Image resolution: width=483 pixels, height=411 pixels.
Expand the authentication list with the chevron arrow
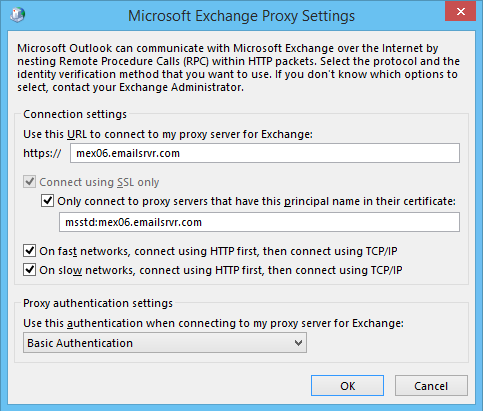(298, 343)
